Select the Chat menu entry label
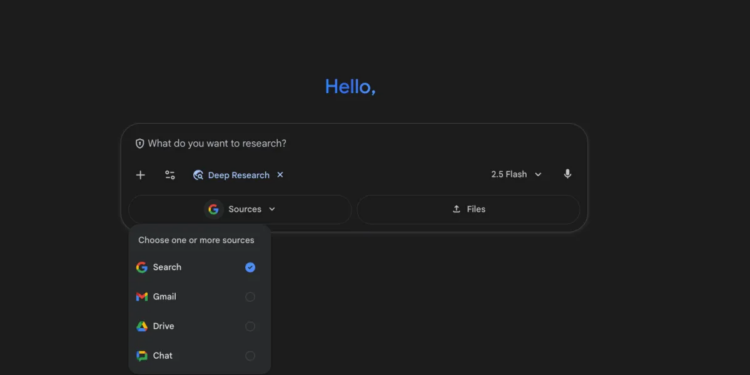This screenshot has width=750, height=375. pyautogui.click(x=163, y=356)
